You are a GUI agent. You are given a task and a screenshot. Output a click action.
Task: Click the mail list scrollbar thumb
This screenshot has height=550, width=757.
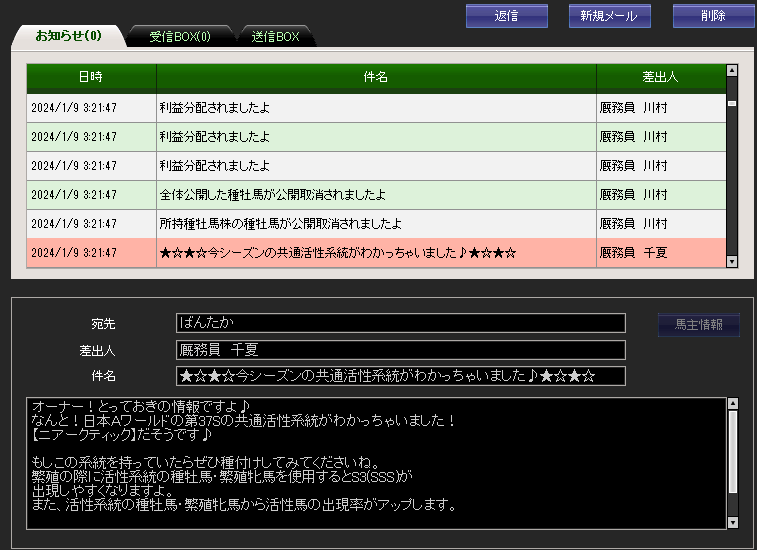tap(732, 103)
